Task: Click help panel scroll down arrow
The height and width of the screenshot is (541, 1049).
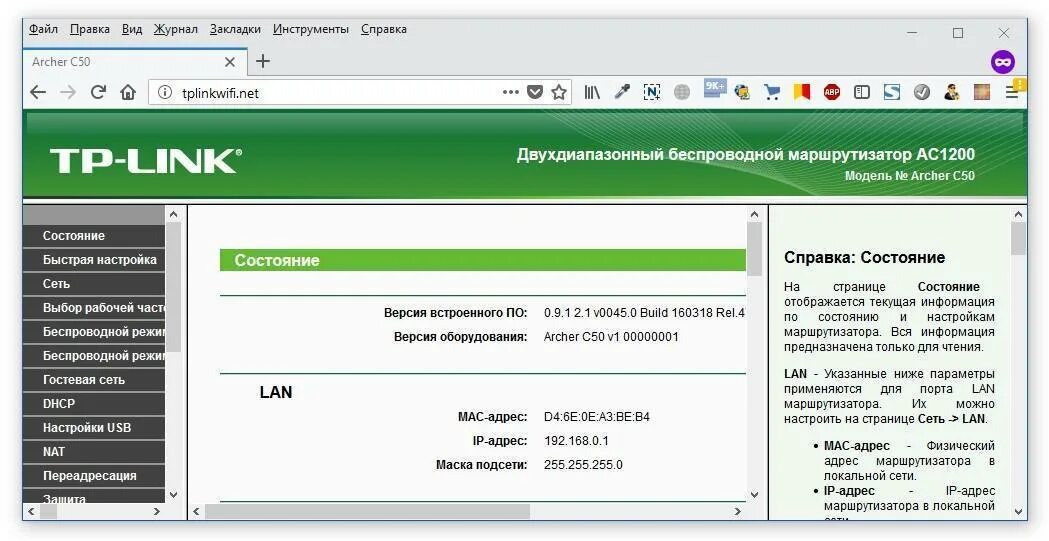Action: (1018, 512)
